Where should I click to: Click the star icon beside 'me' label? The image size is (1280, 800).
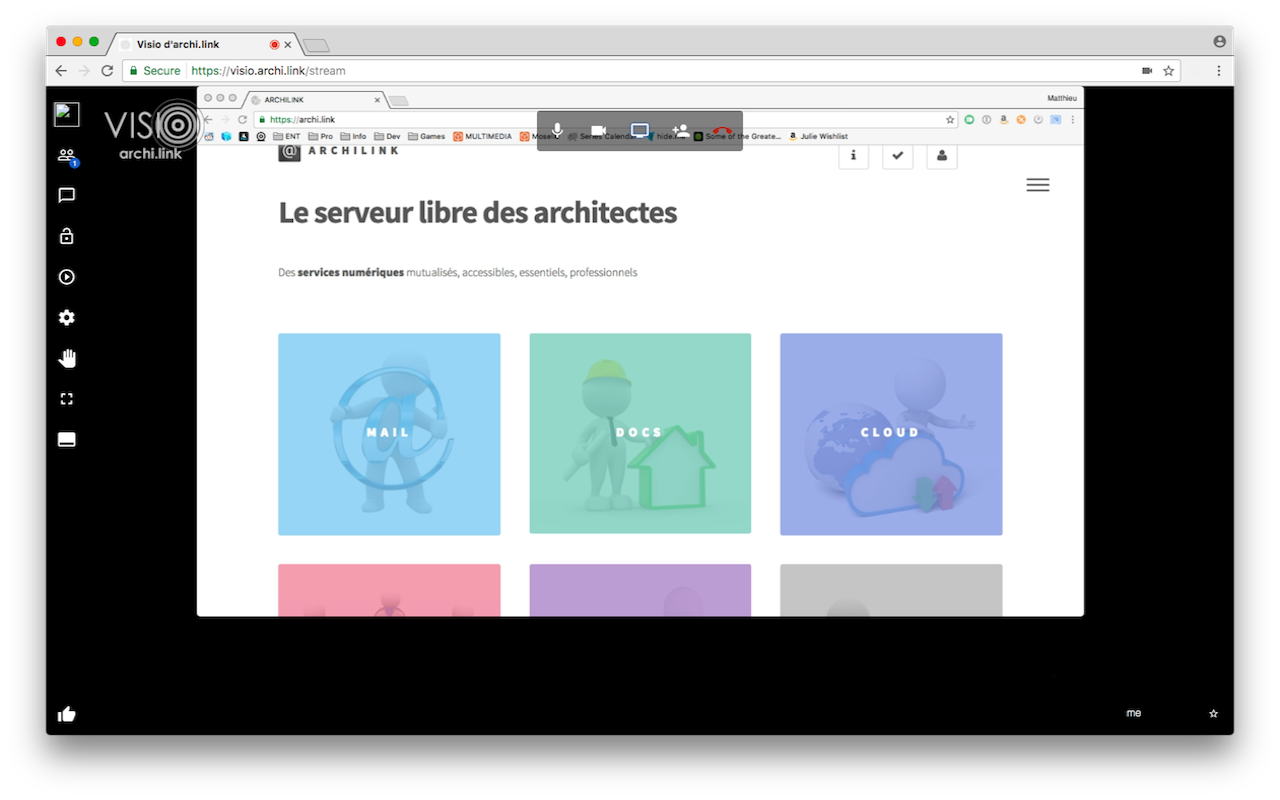pos(1214,713)
